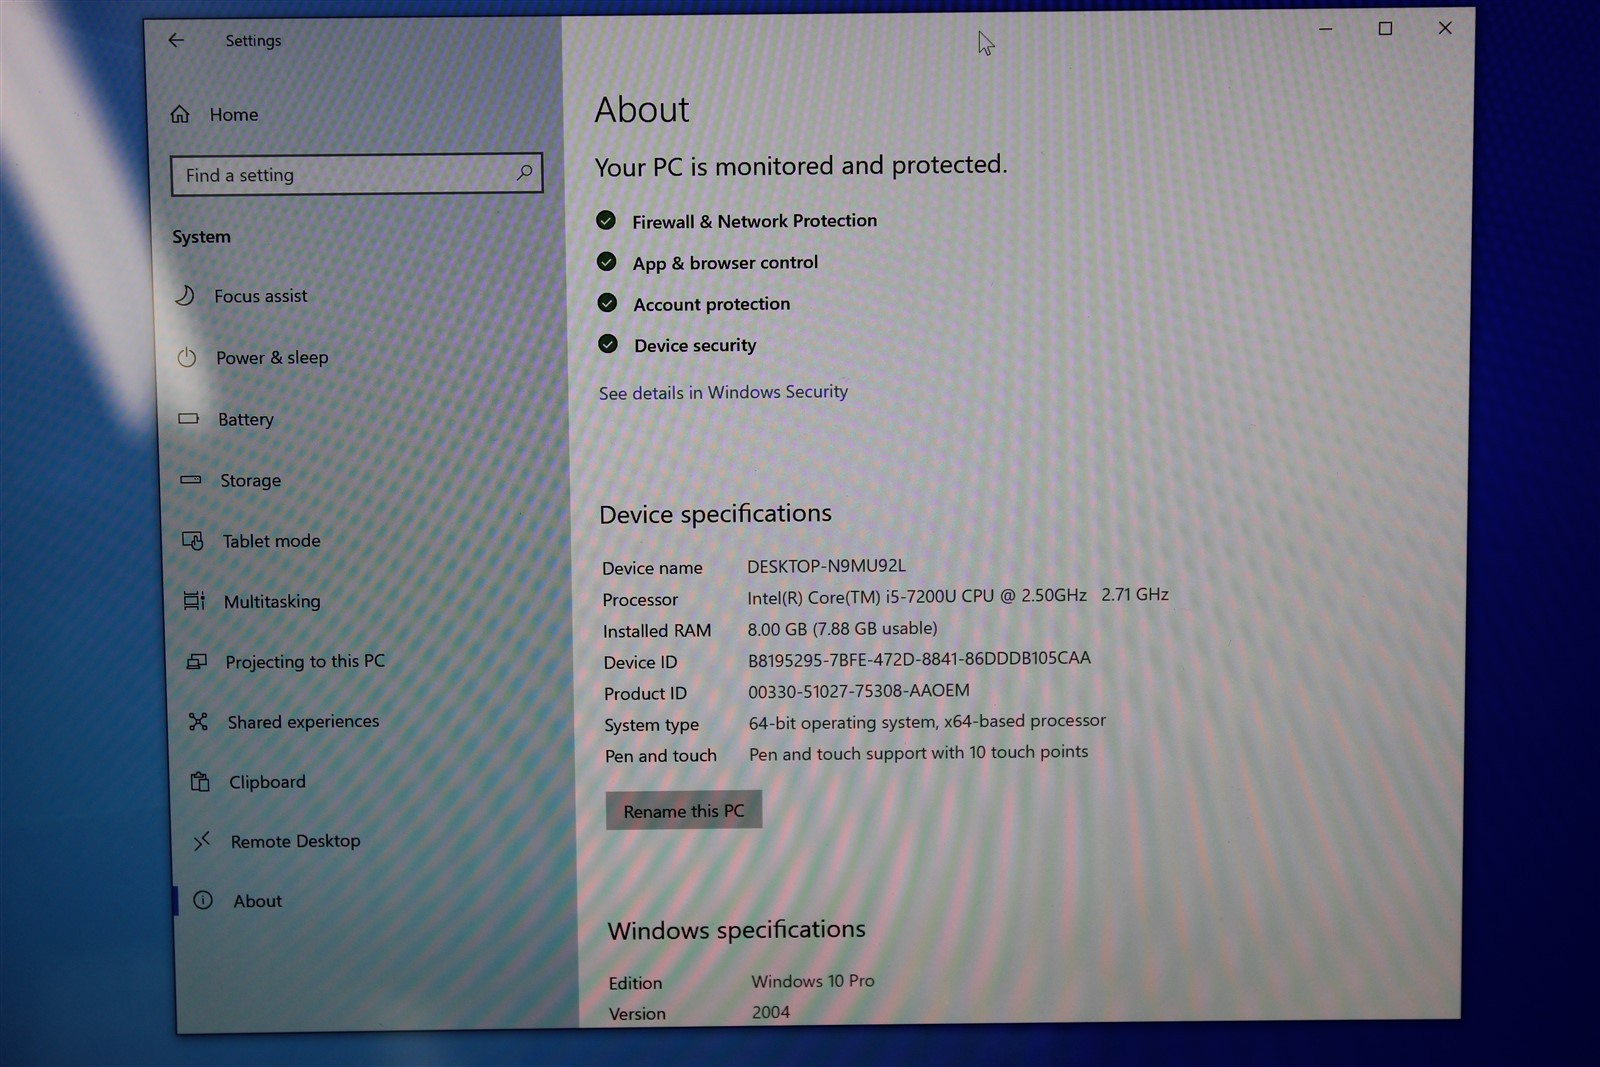Click the back arrow in Settings

pyautogui.click(x=176, y=40)
